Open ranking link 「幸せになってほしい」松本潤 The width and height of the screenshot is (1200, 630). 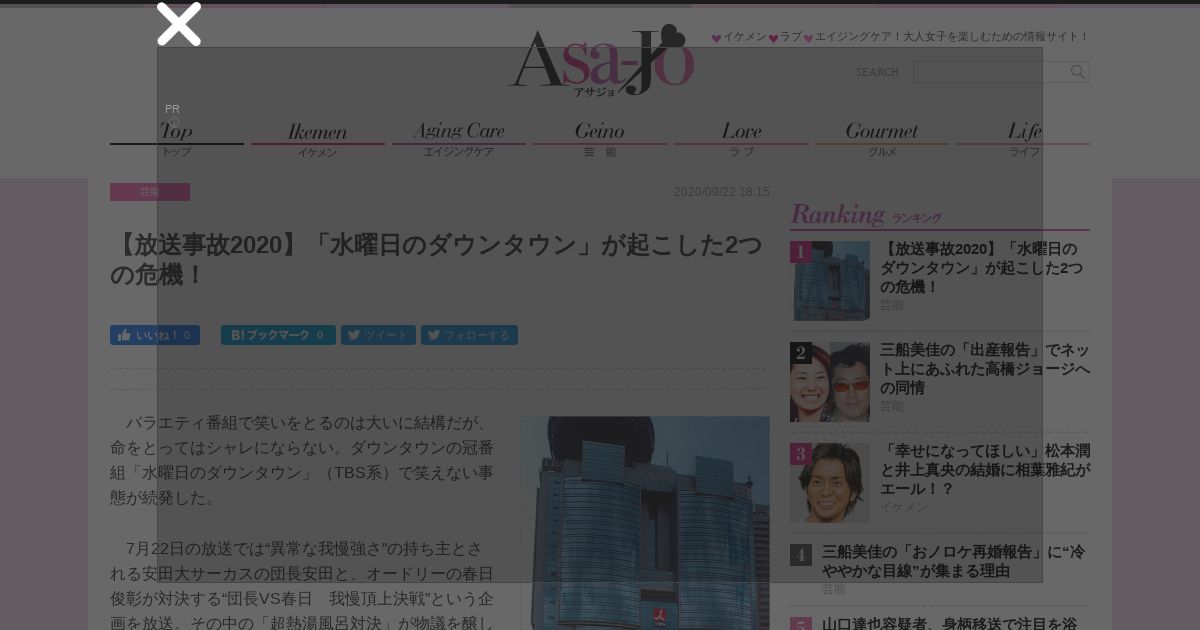[985, 469]
